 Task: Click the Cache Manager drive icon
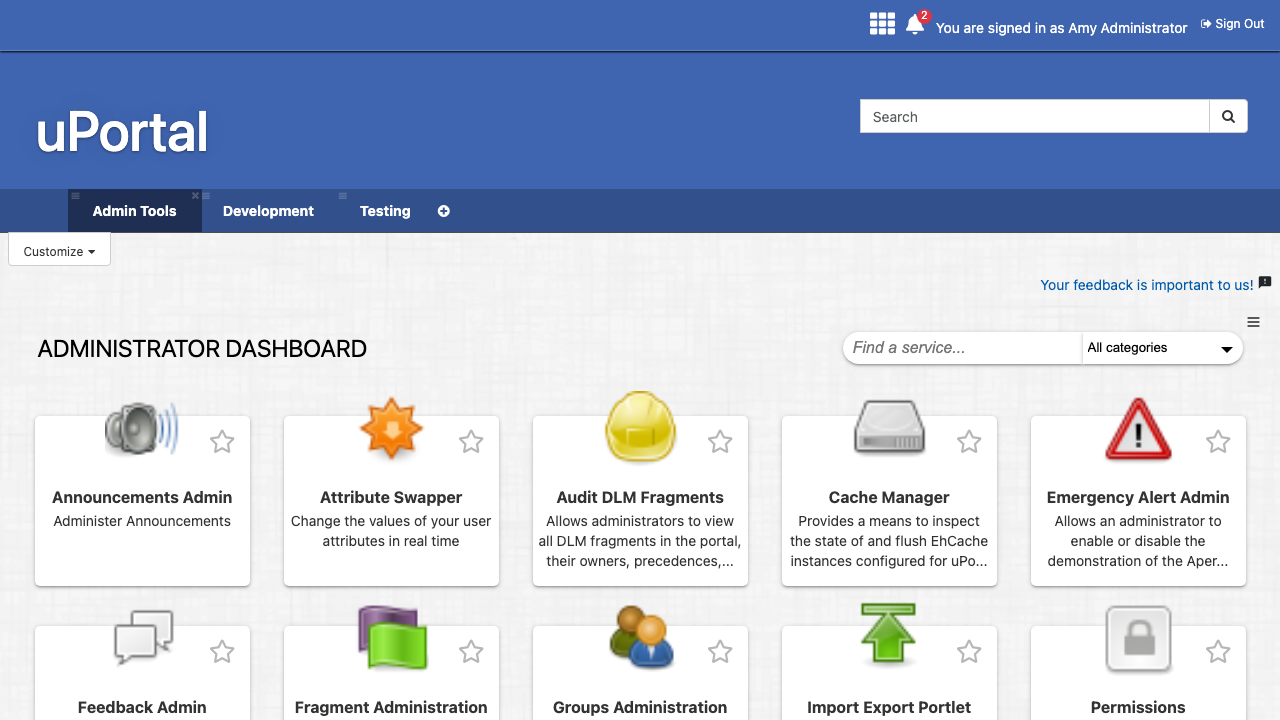[889, 427]
